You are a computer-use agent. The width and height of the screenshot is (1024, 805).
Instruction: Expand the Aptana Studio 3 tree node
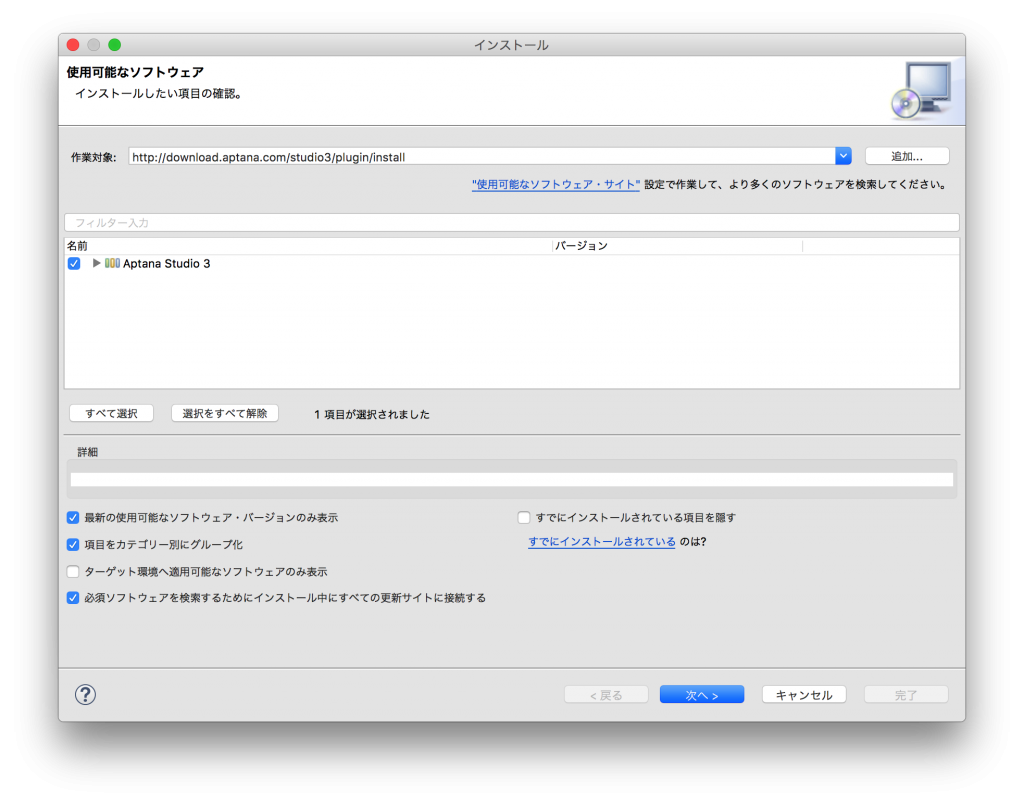[x=96, y=263]
